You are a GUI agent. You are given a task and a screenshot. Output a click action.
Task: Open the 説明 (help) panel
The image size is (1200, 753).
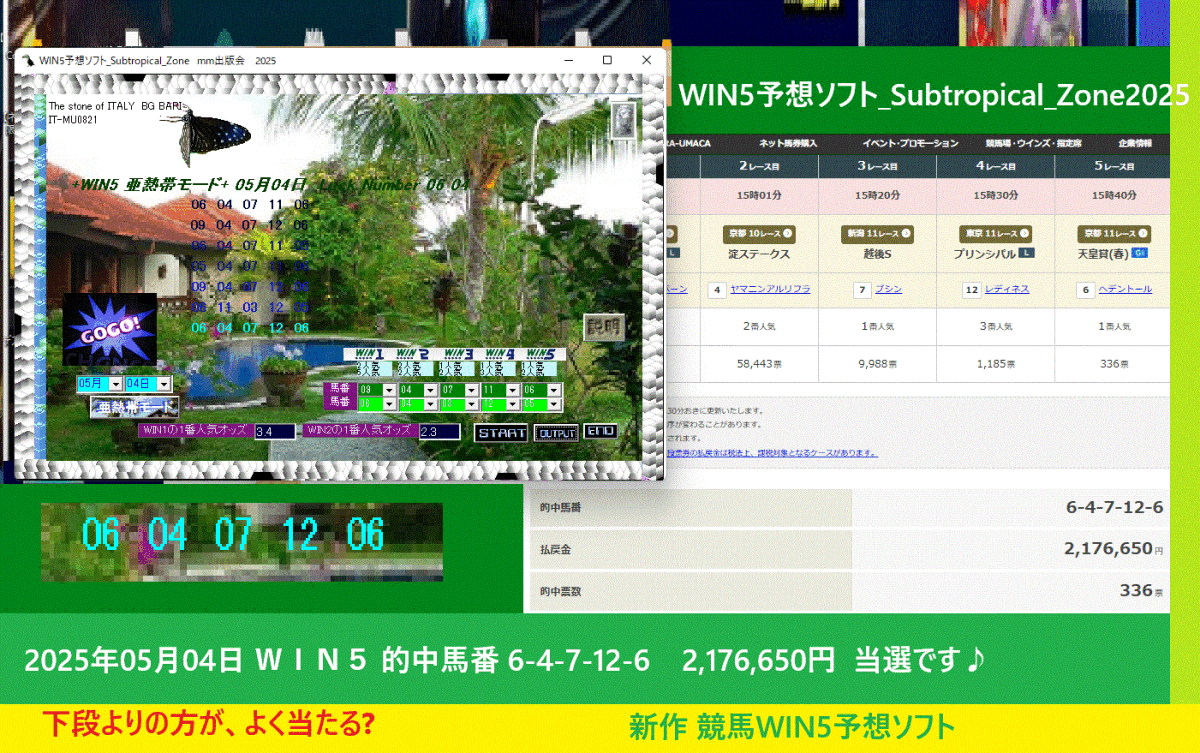pyautogui.click(x=606, y=329)
